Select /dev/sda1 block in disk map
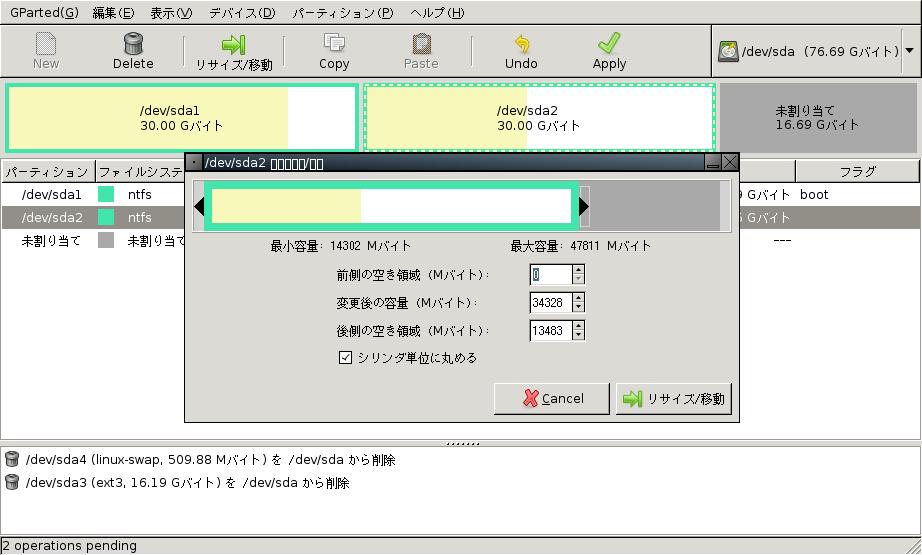Screen dimensions: 922x555 coord(181,118)
